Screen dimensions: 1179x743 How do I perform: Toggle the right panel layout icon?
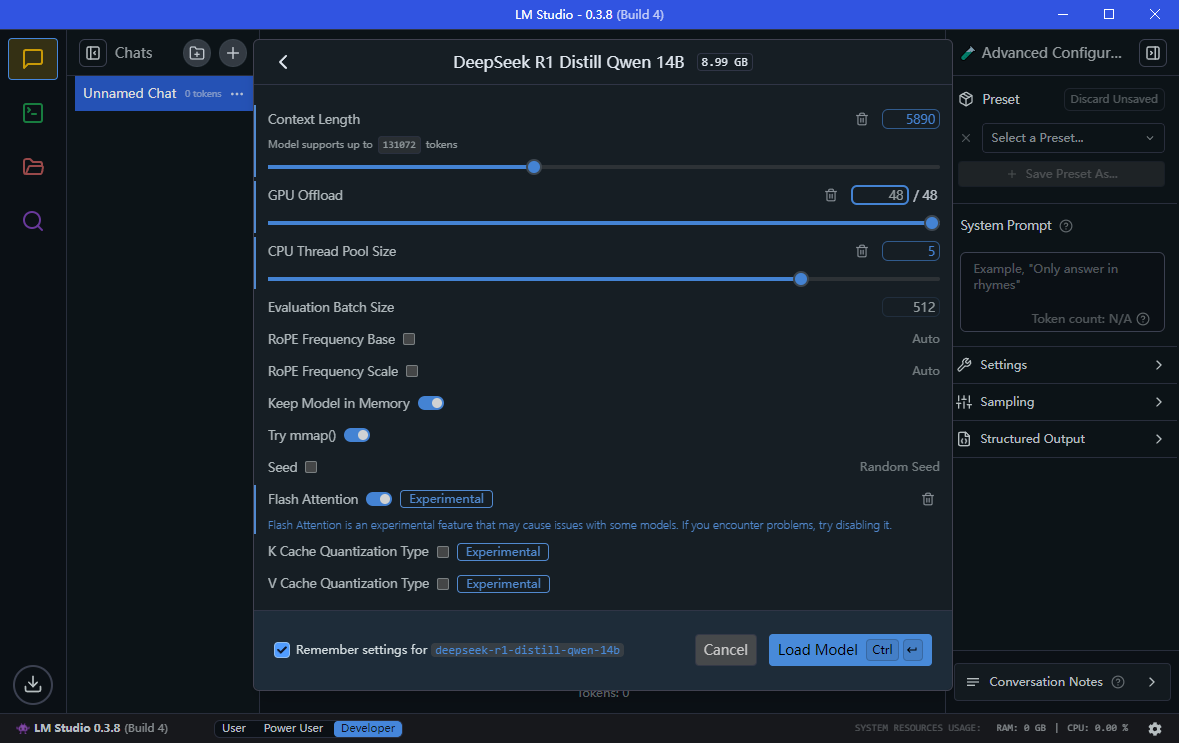click(1152, 53)
